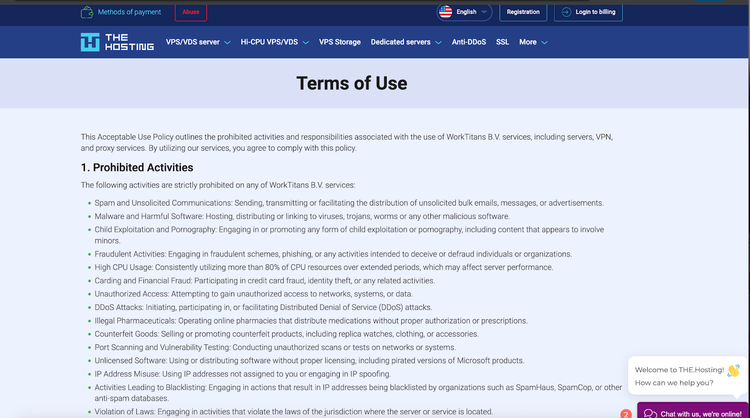Expand the VPS/VDS server menu
The height and width of the screenshot is (418, 750).
(x=198, y=42)
